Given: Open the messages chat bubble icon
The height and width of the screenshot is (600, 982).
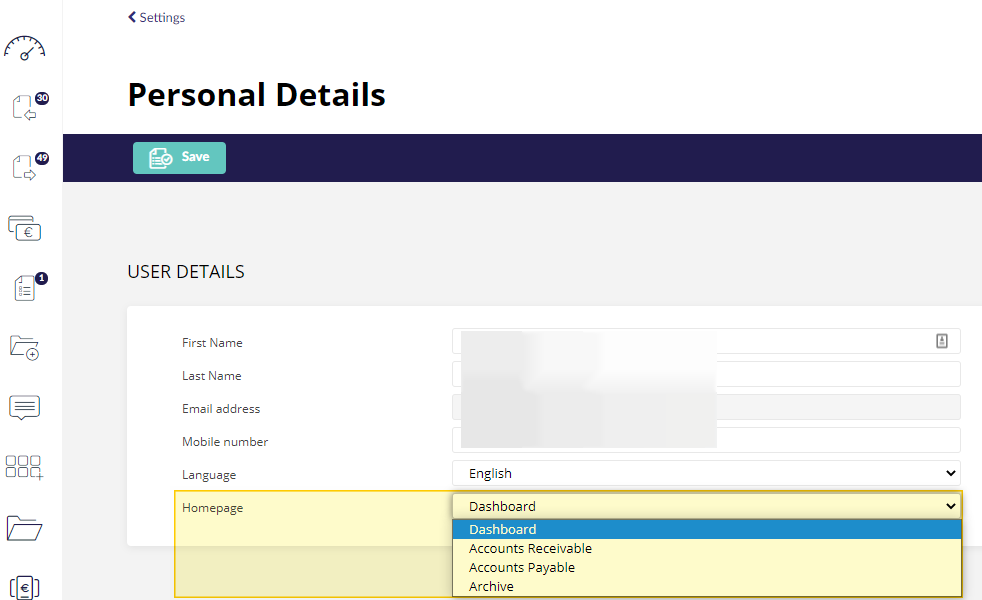Looking at the screenshot, I should [x=24, y=408].
